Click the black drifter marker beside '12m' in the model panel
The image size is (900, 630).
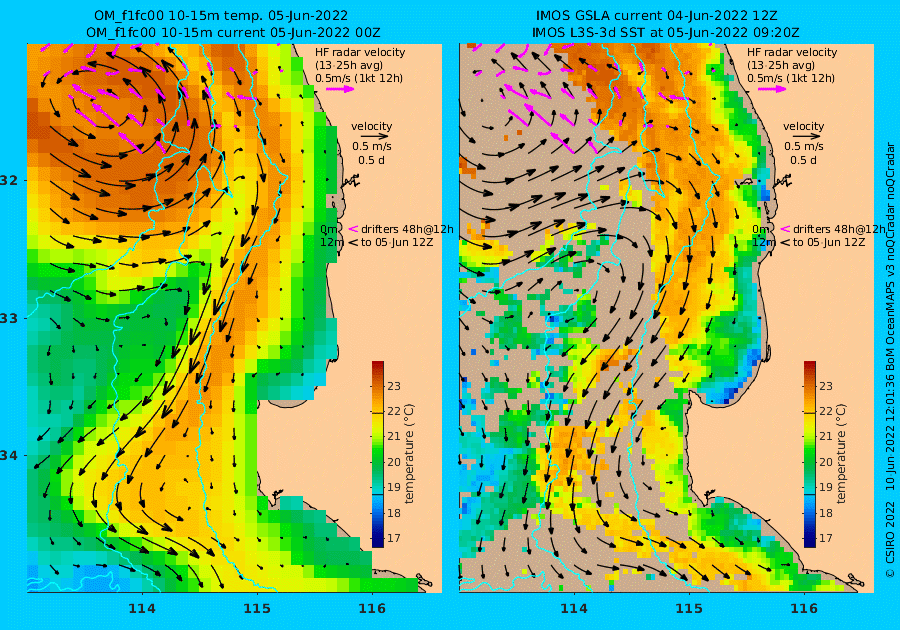(353, 242)
